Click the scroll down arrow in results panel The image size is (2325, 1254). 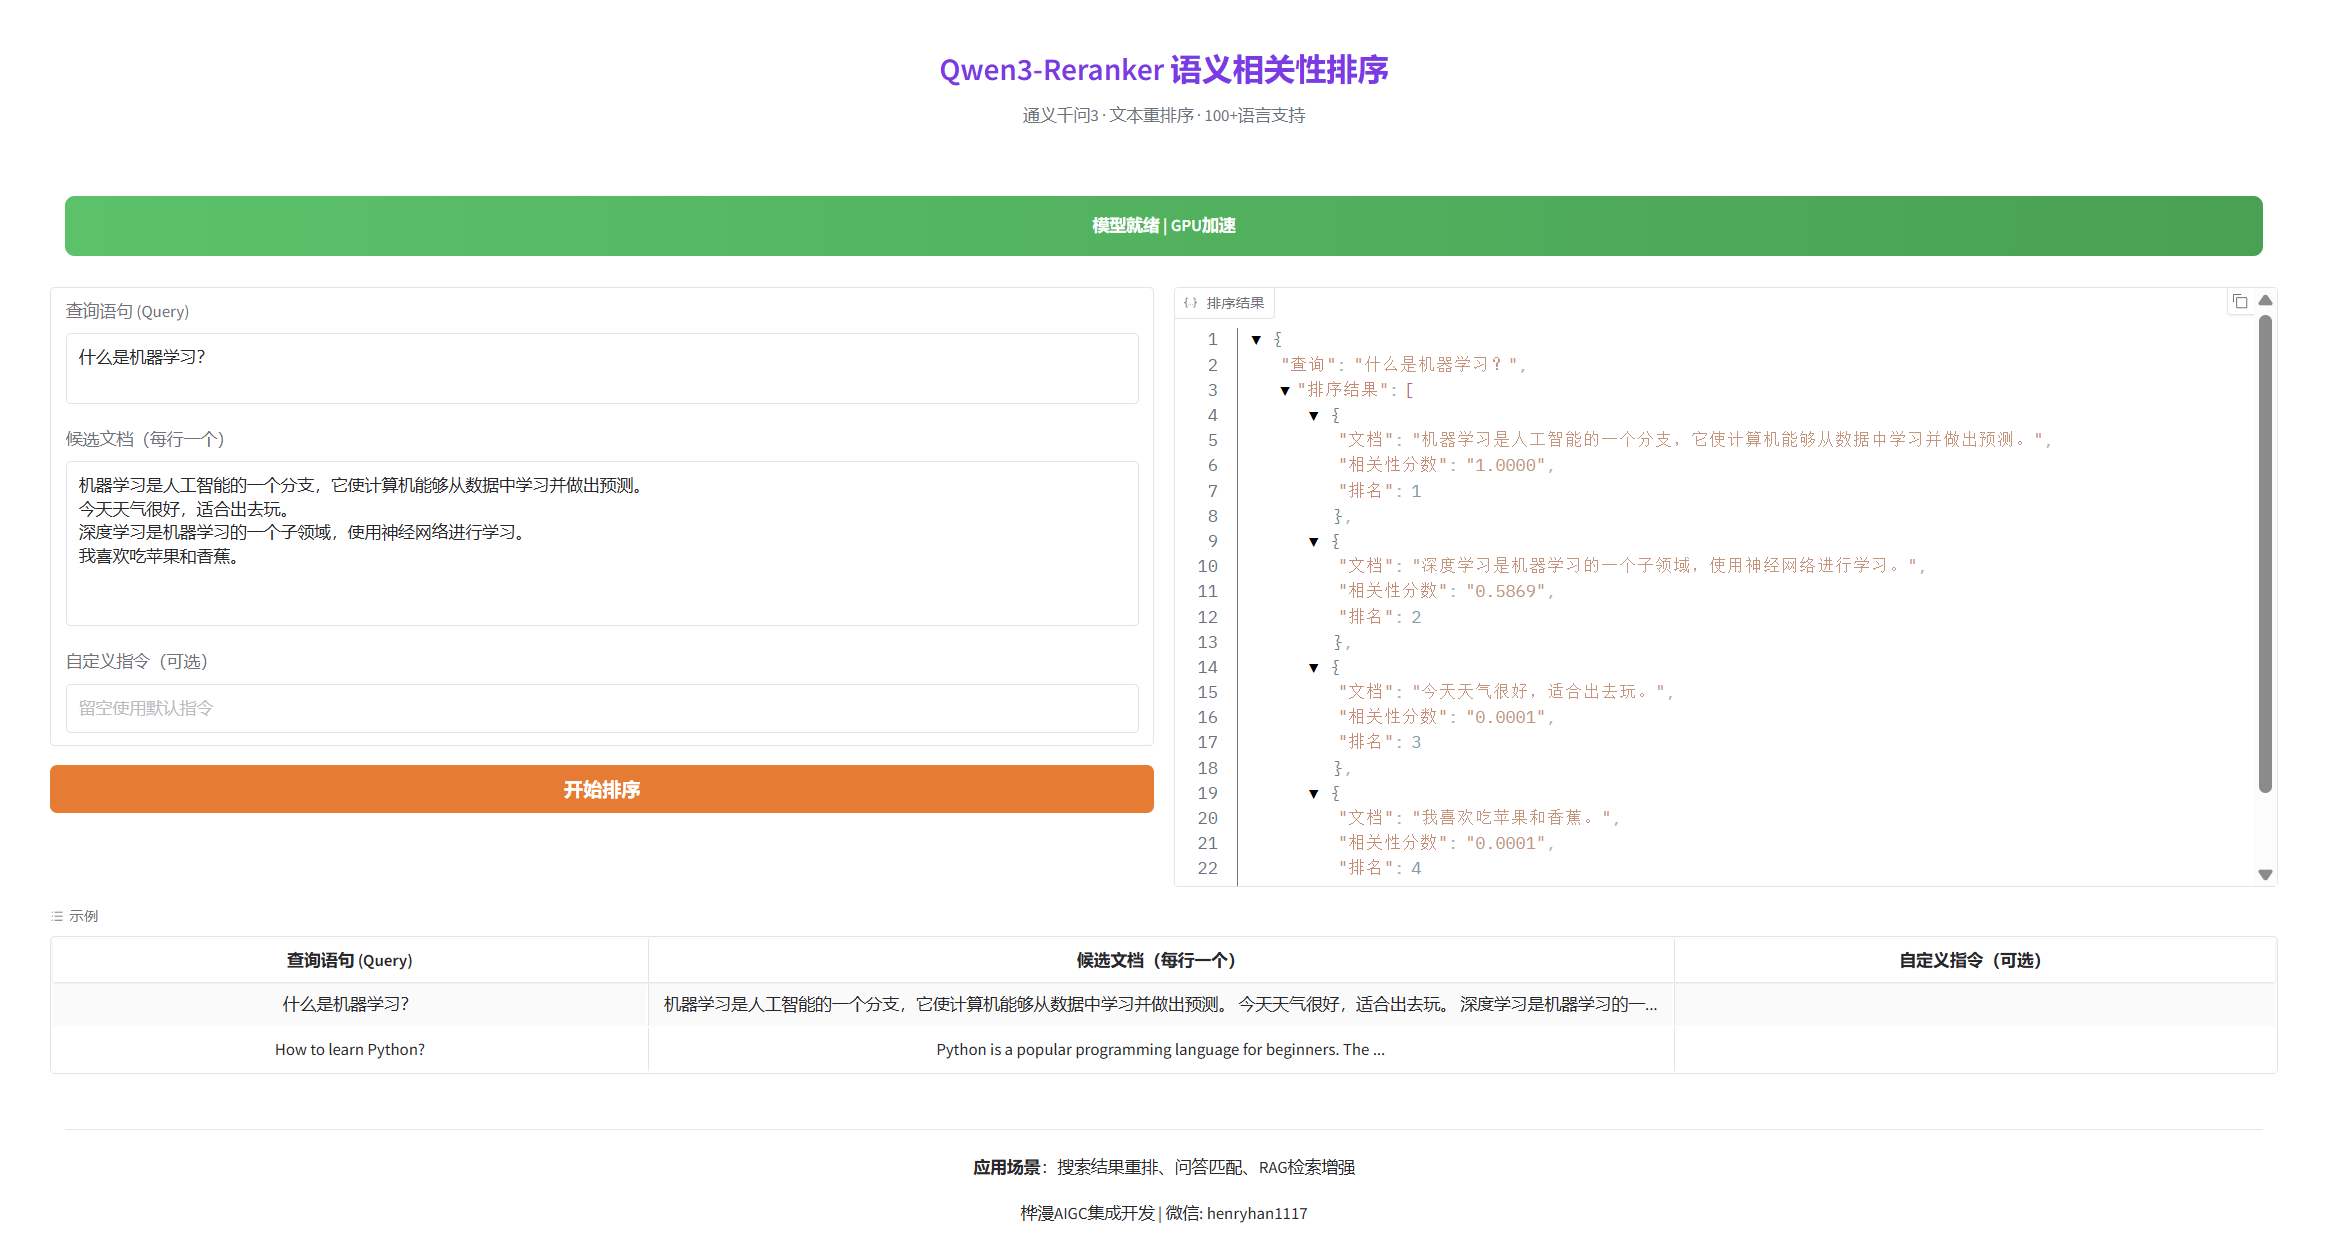tap(2266, 875)
